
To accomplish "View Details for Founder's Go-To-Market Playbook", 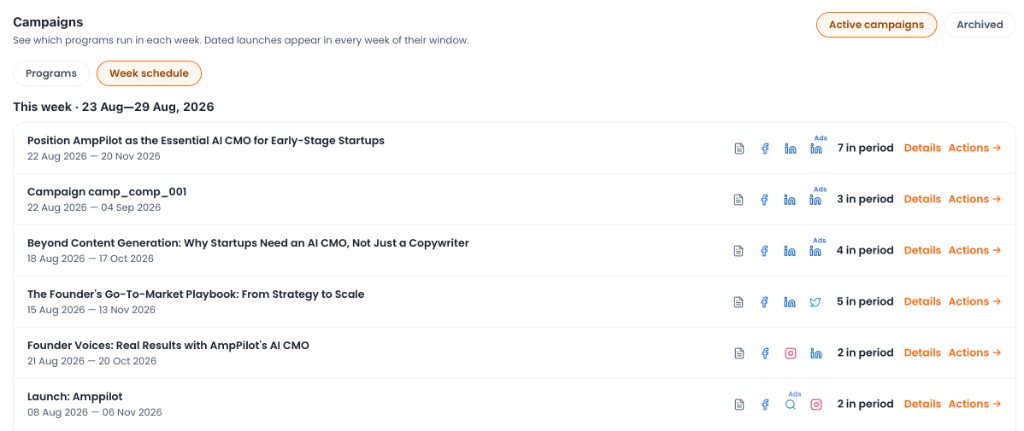I will tap(922, 301).
